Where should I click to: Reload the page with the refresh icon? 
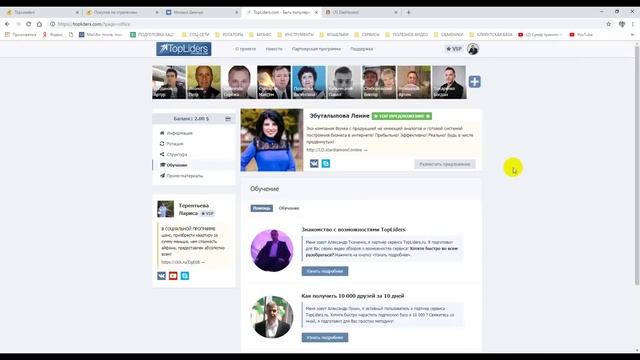[x=29, y=24]
